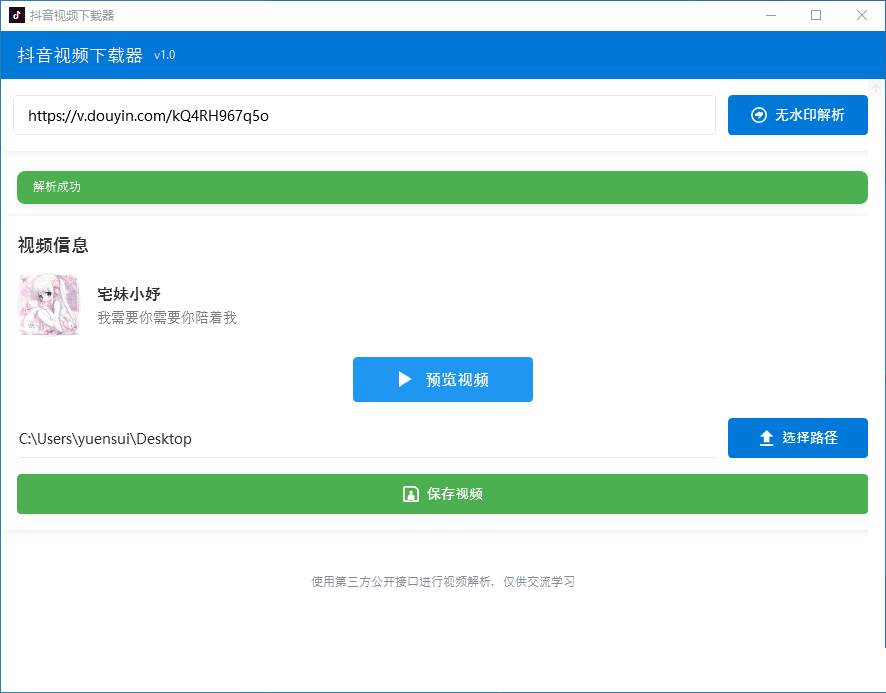Screen dimensions: 886x693
Task: Click the green 解析成功 status banner
Action: pos(443,187)
